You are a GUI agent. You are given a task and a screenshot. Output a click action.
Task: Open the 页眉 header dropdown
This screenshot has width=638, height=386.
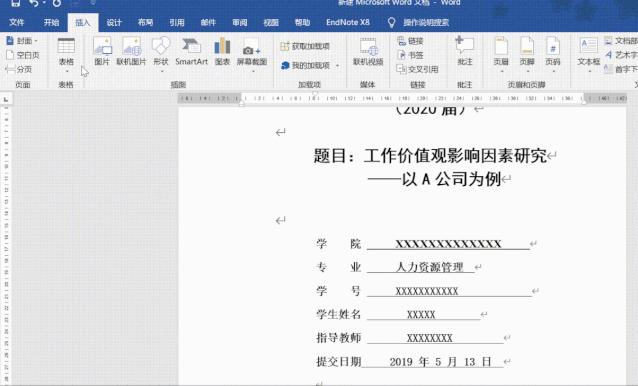pyautogui.click(x=501, y=54)
